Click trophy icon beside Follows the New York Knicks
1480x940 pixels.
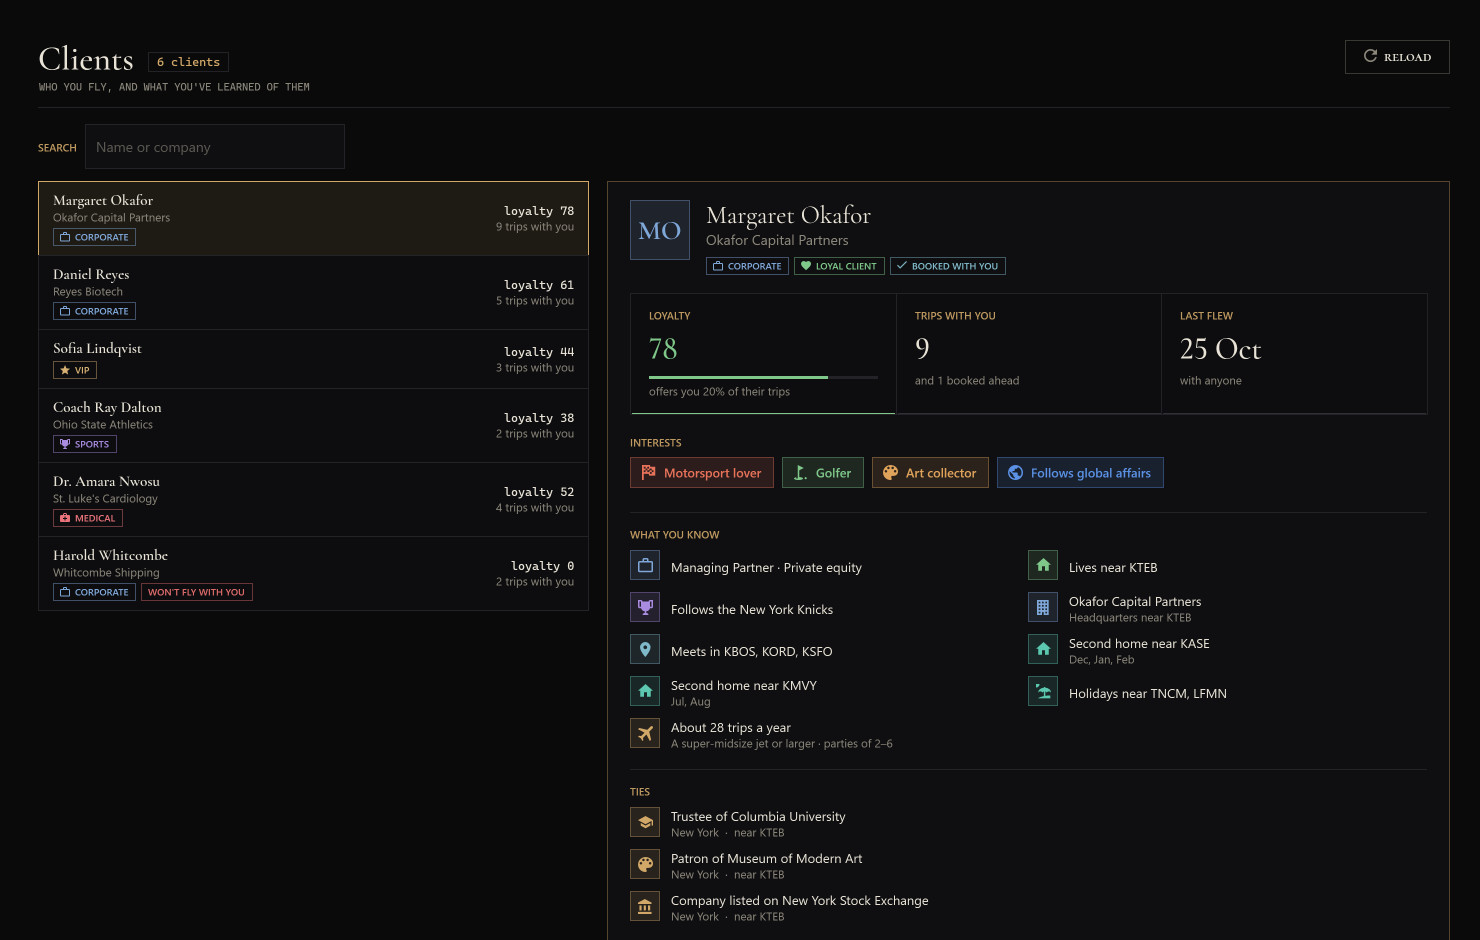point(645,608)
